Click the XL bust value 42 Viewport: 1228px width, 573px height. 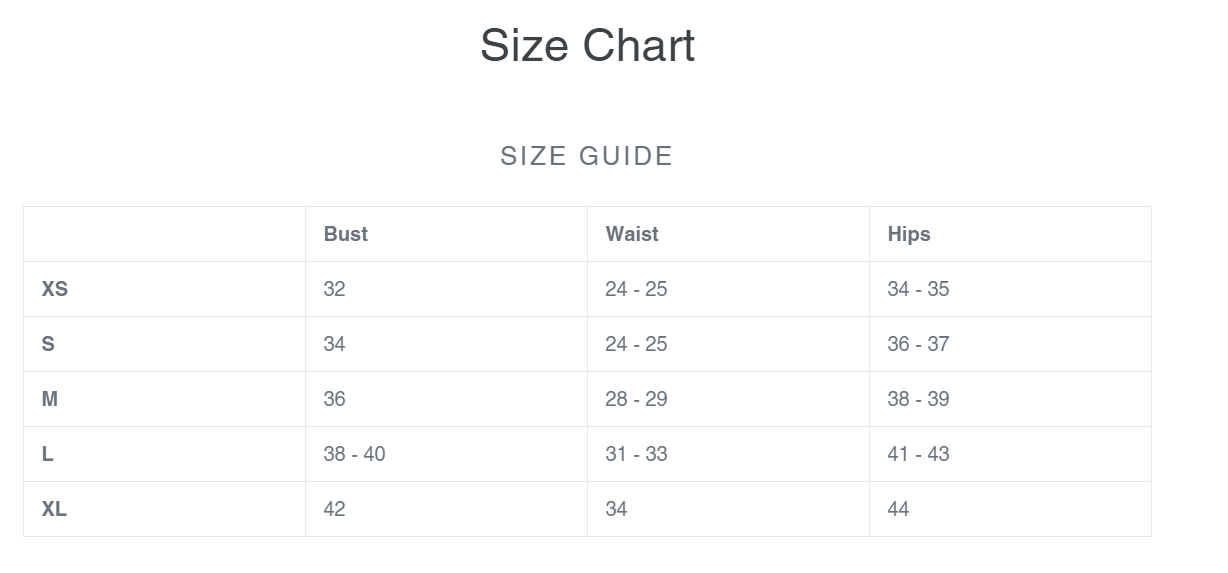(x=334, y=509)
